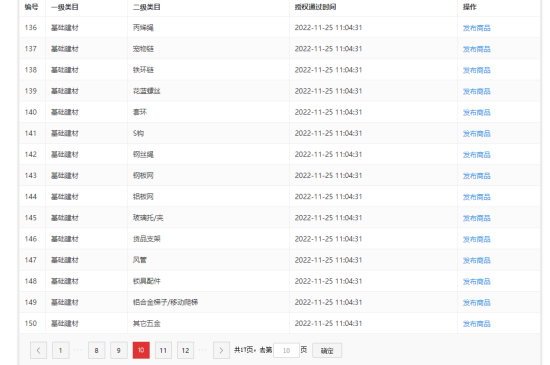The height and width of the screenshot is (365, 550).
Task: Click the 授权通过时间 column header
Action: pyautogui.click(x=315, y=7)
